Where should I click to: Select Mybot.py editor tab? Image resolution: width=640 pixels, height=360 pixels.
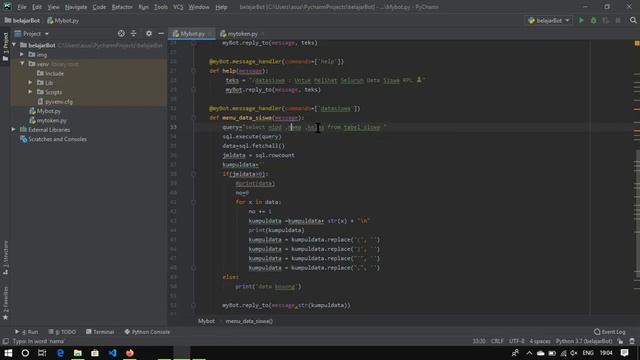(193, 34)
